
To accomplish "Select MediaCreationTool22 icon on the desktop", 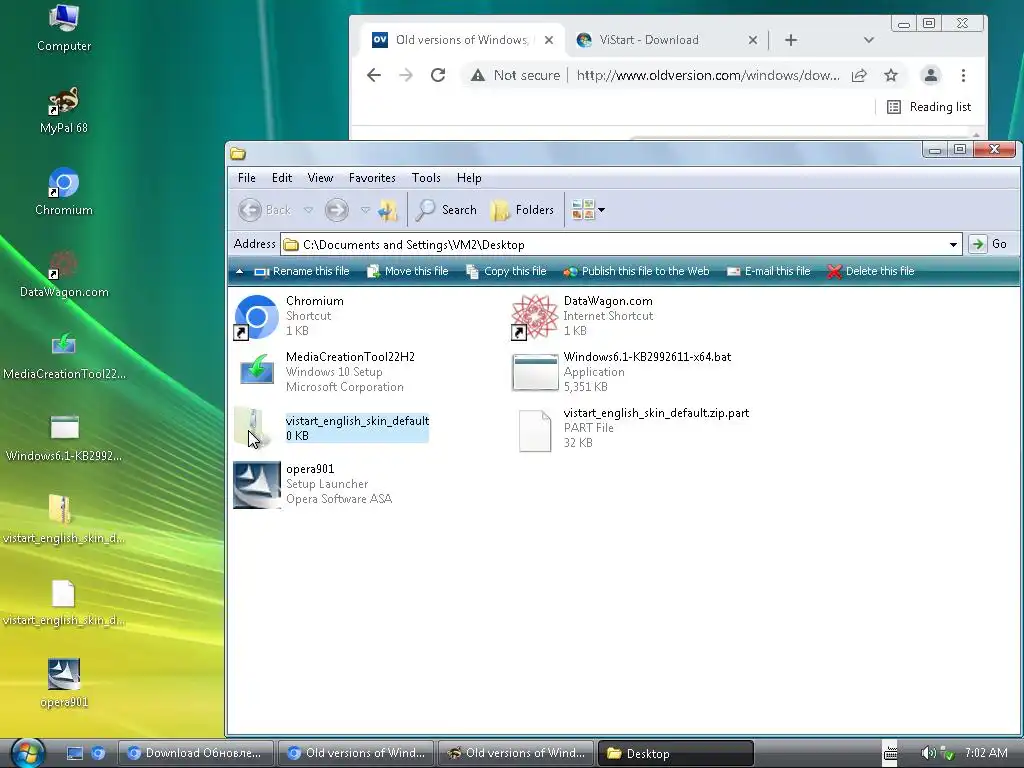I will [x=64, y=356].
